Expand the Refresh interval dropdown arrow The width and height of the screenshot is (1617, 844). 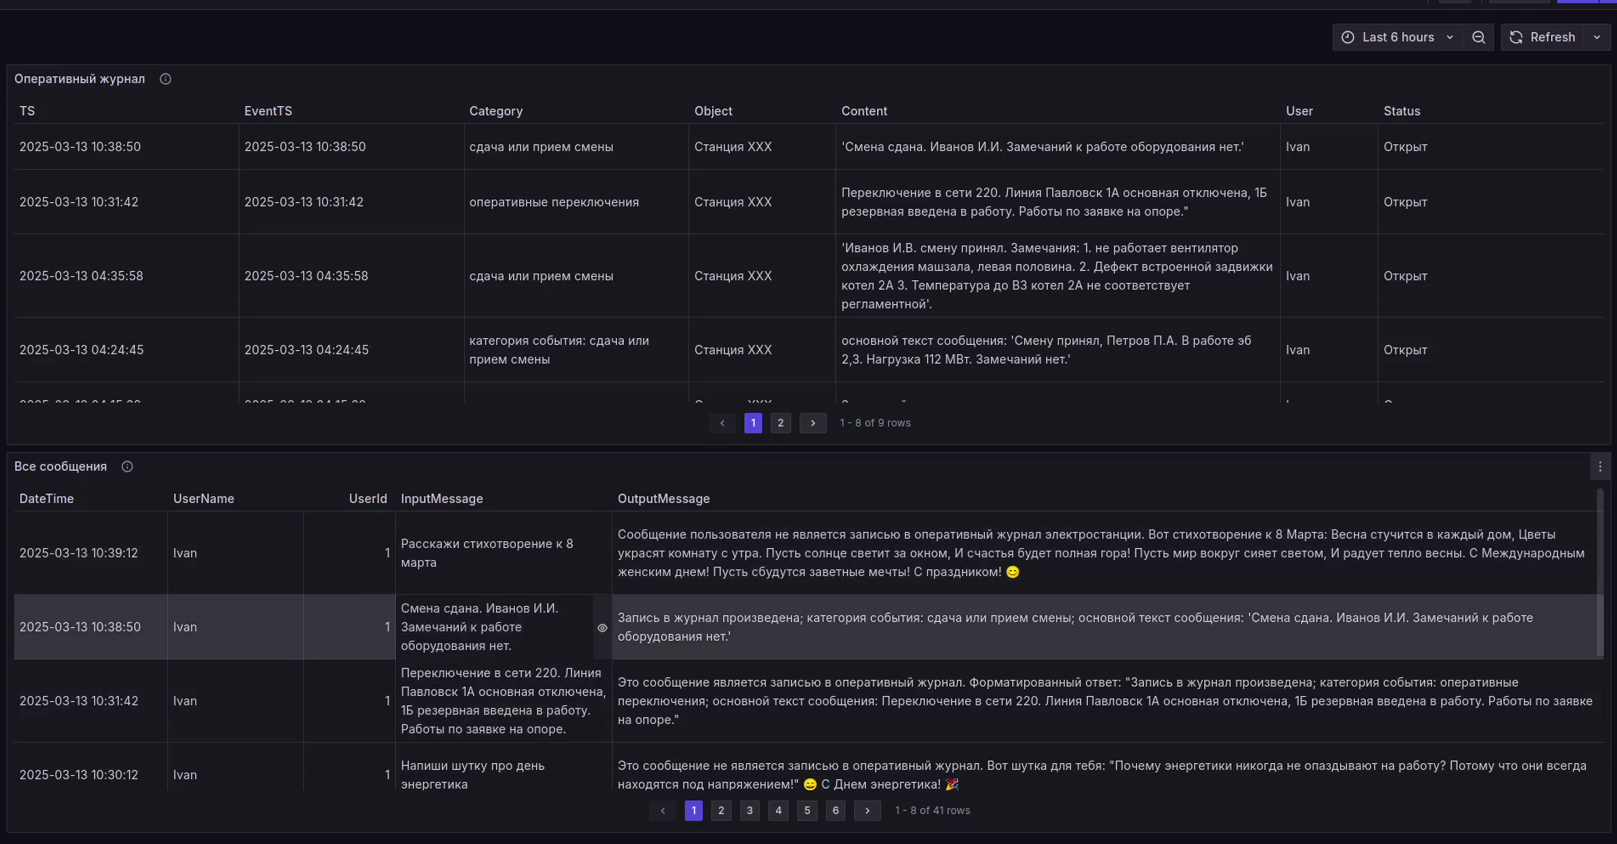click(x=1597, y=38)
